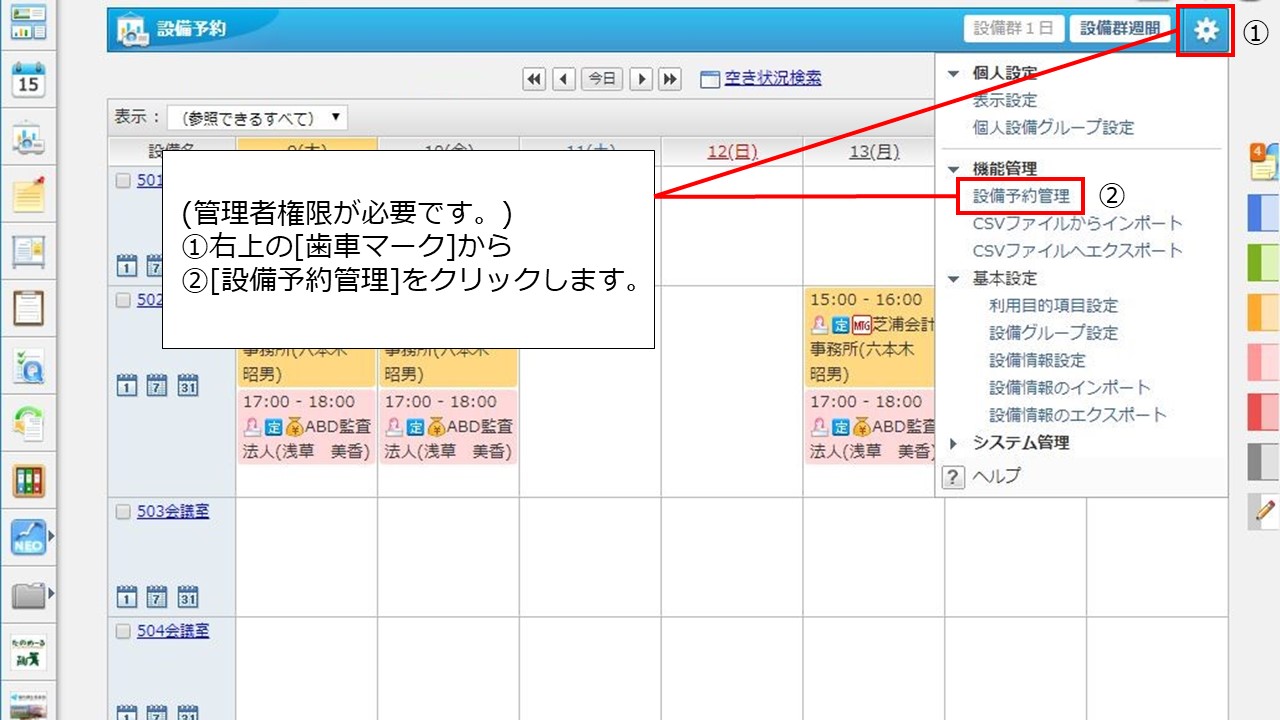
Task: Select 設備予約管理 from the menu
Action: coord(1021,196)
